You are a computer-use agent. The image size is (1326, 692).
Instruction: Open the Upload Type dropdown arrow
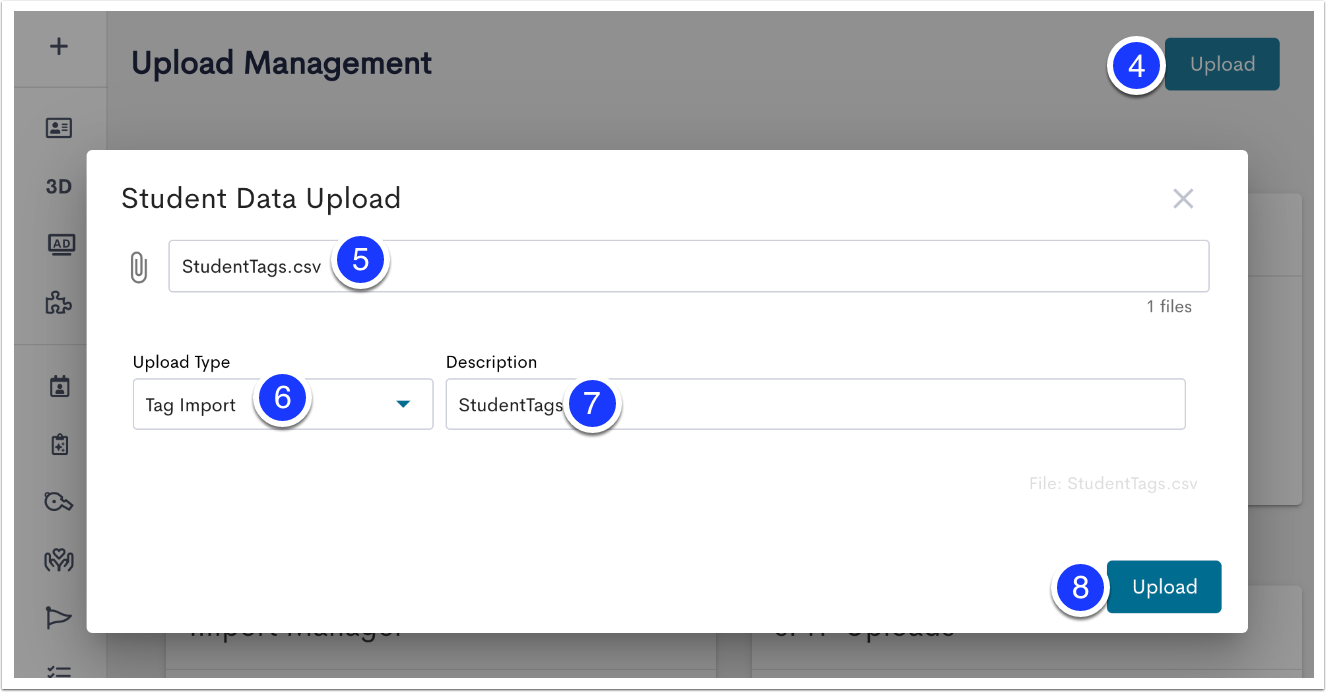(403, 404)
